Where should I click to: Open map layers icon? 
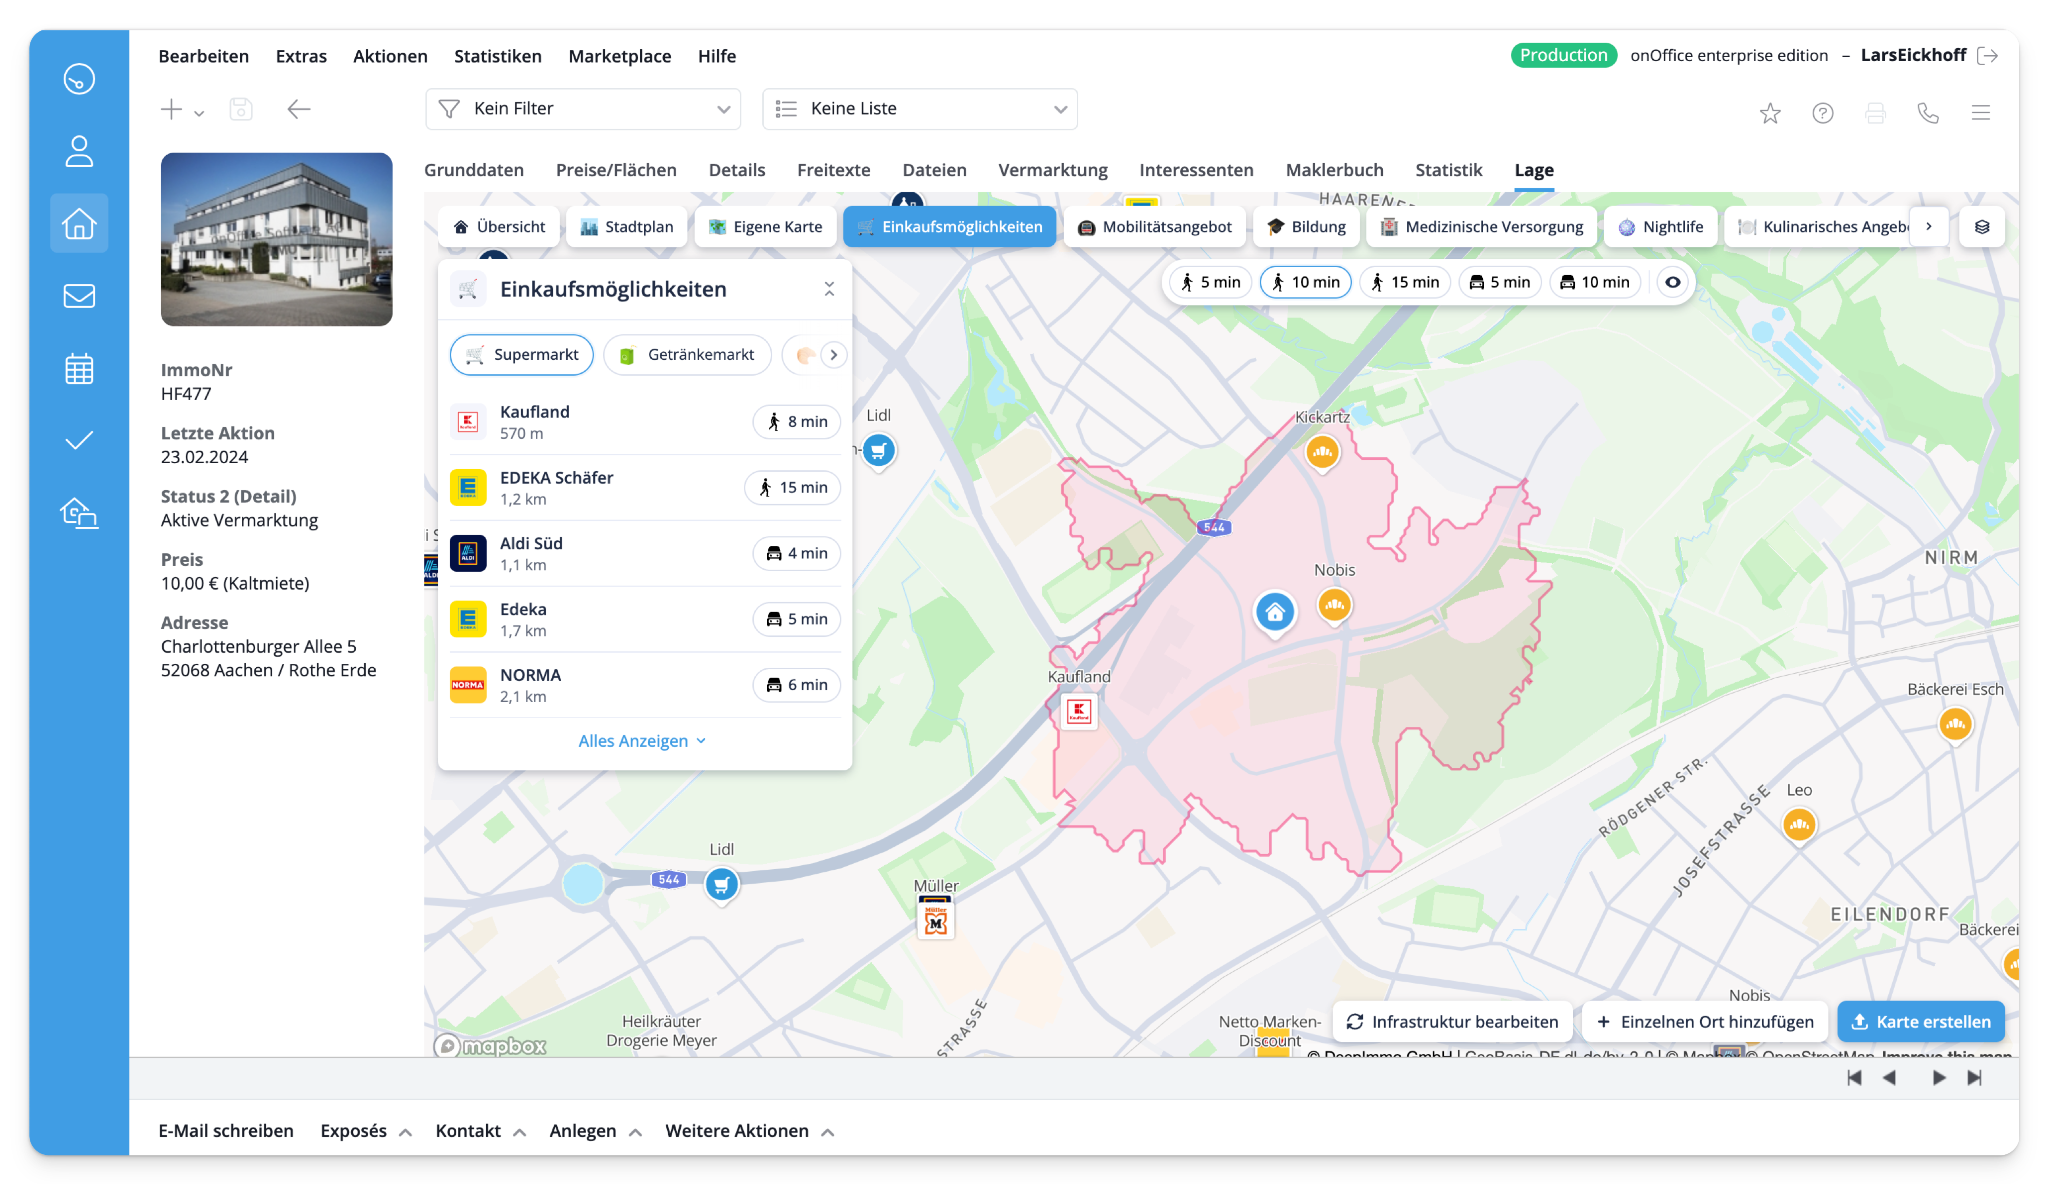pos(1982,227)
